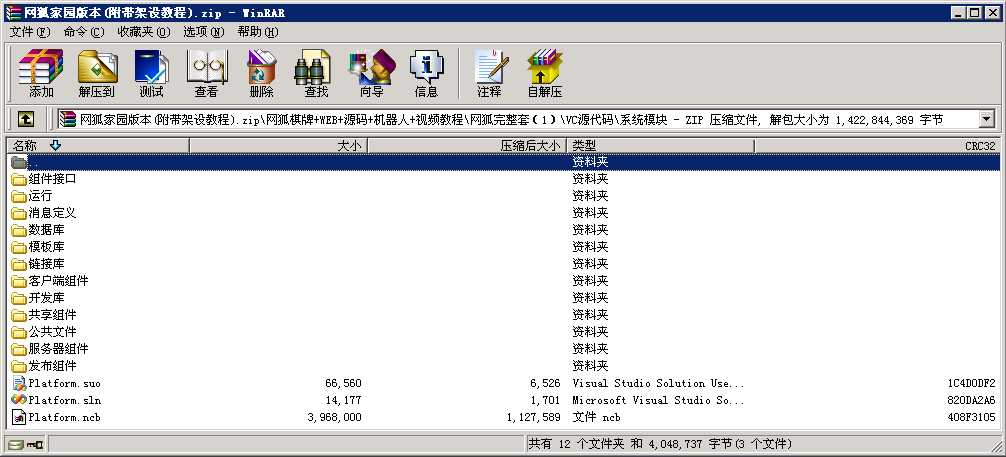Open the 注释 (Comment) tool

(490, 73)
